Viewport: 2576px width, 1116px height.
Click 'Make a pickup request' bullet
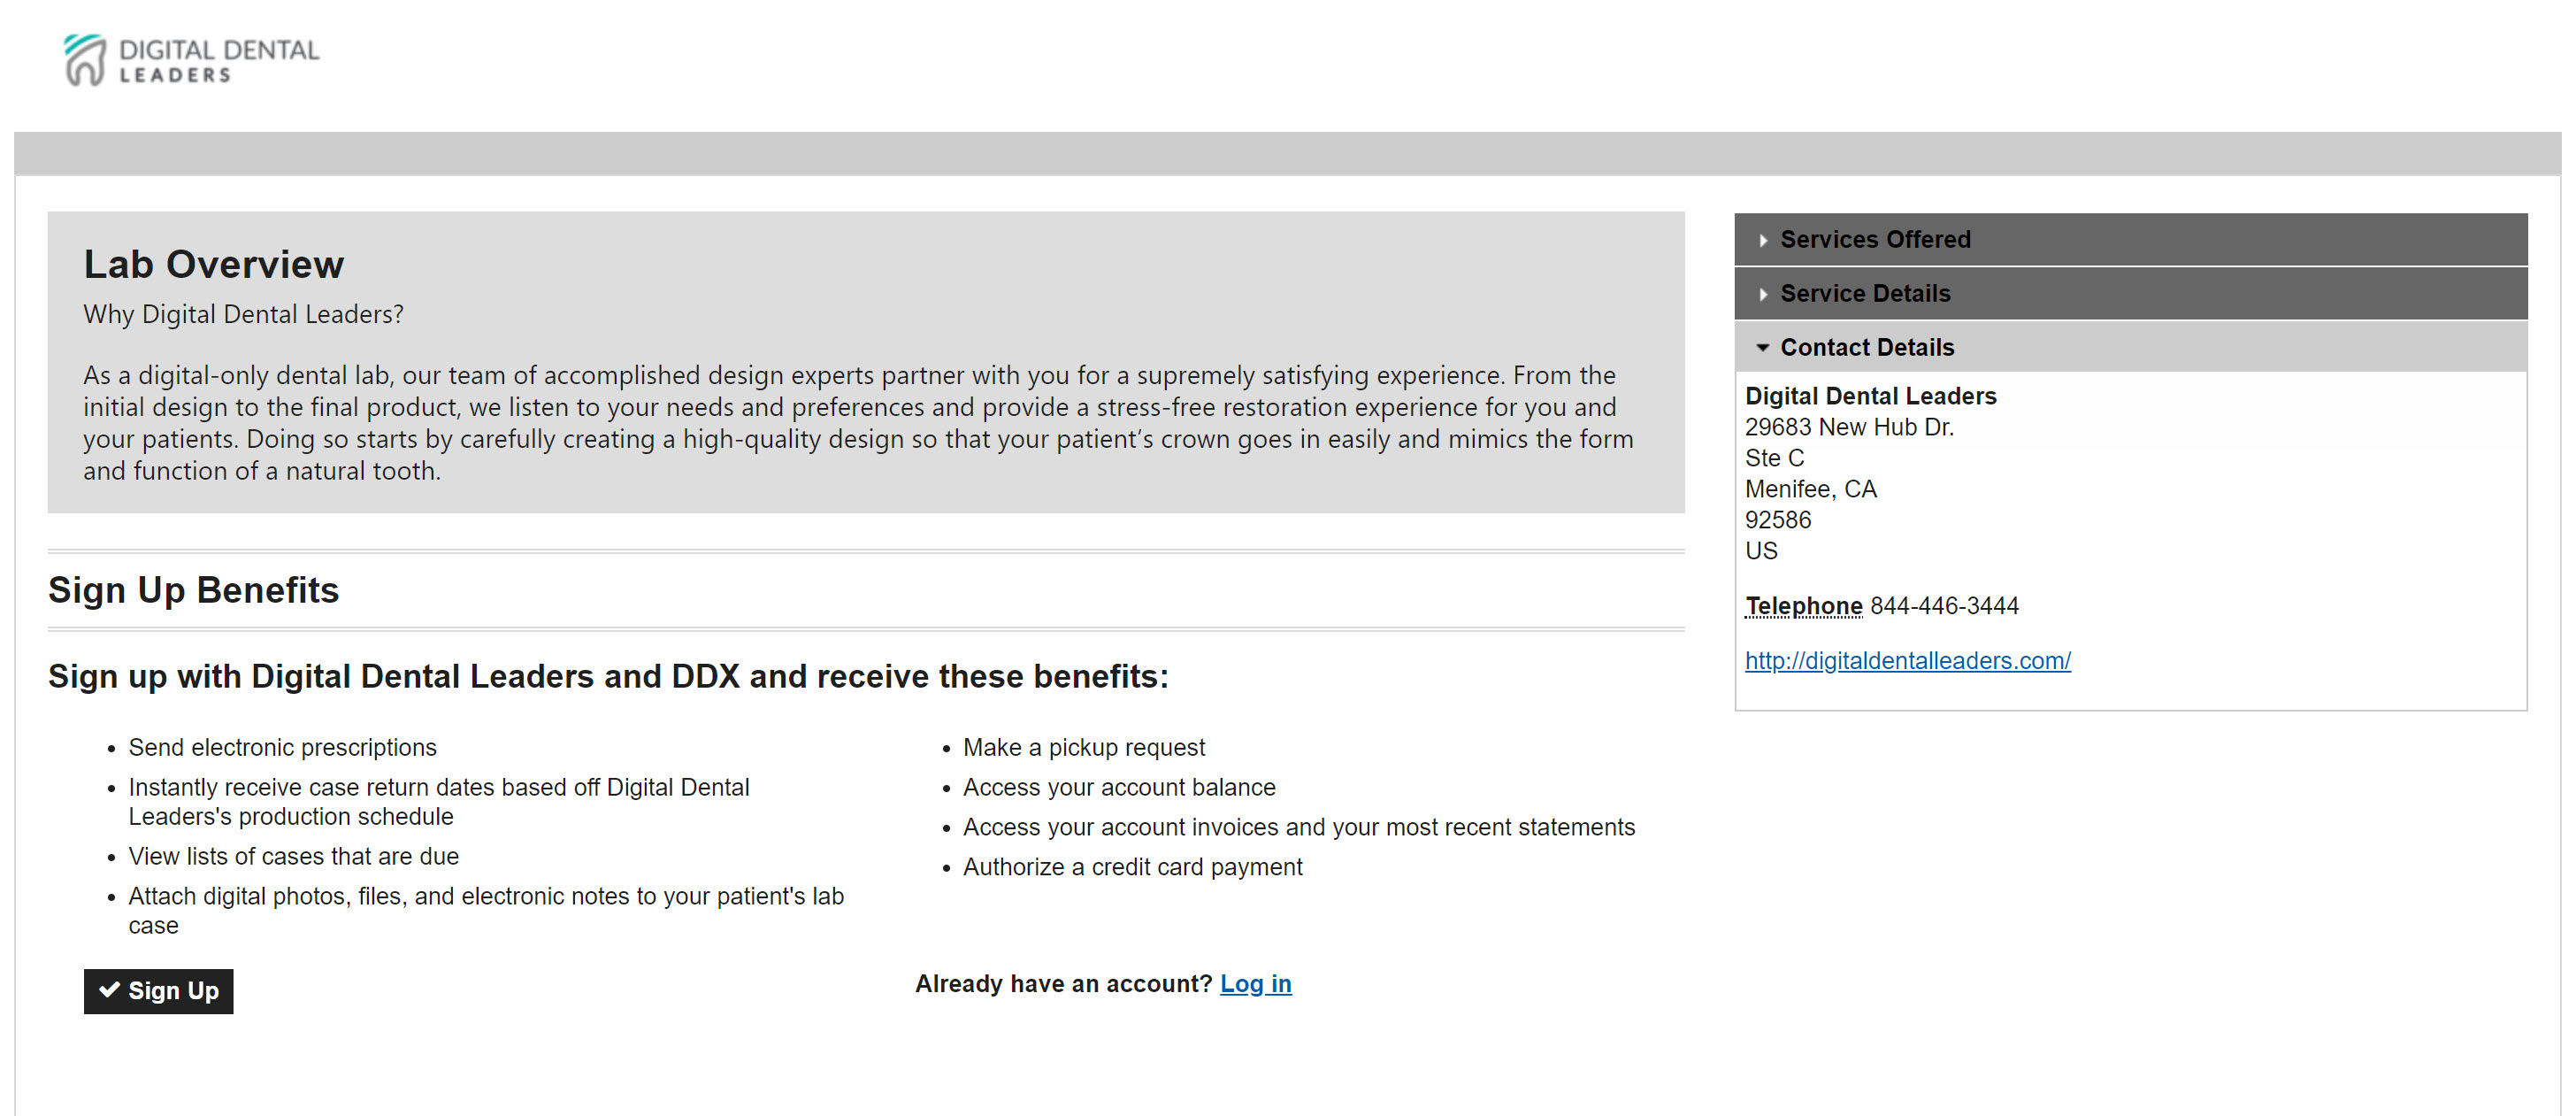pos(1083,748)
